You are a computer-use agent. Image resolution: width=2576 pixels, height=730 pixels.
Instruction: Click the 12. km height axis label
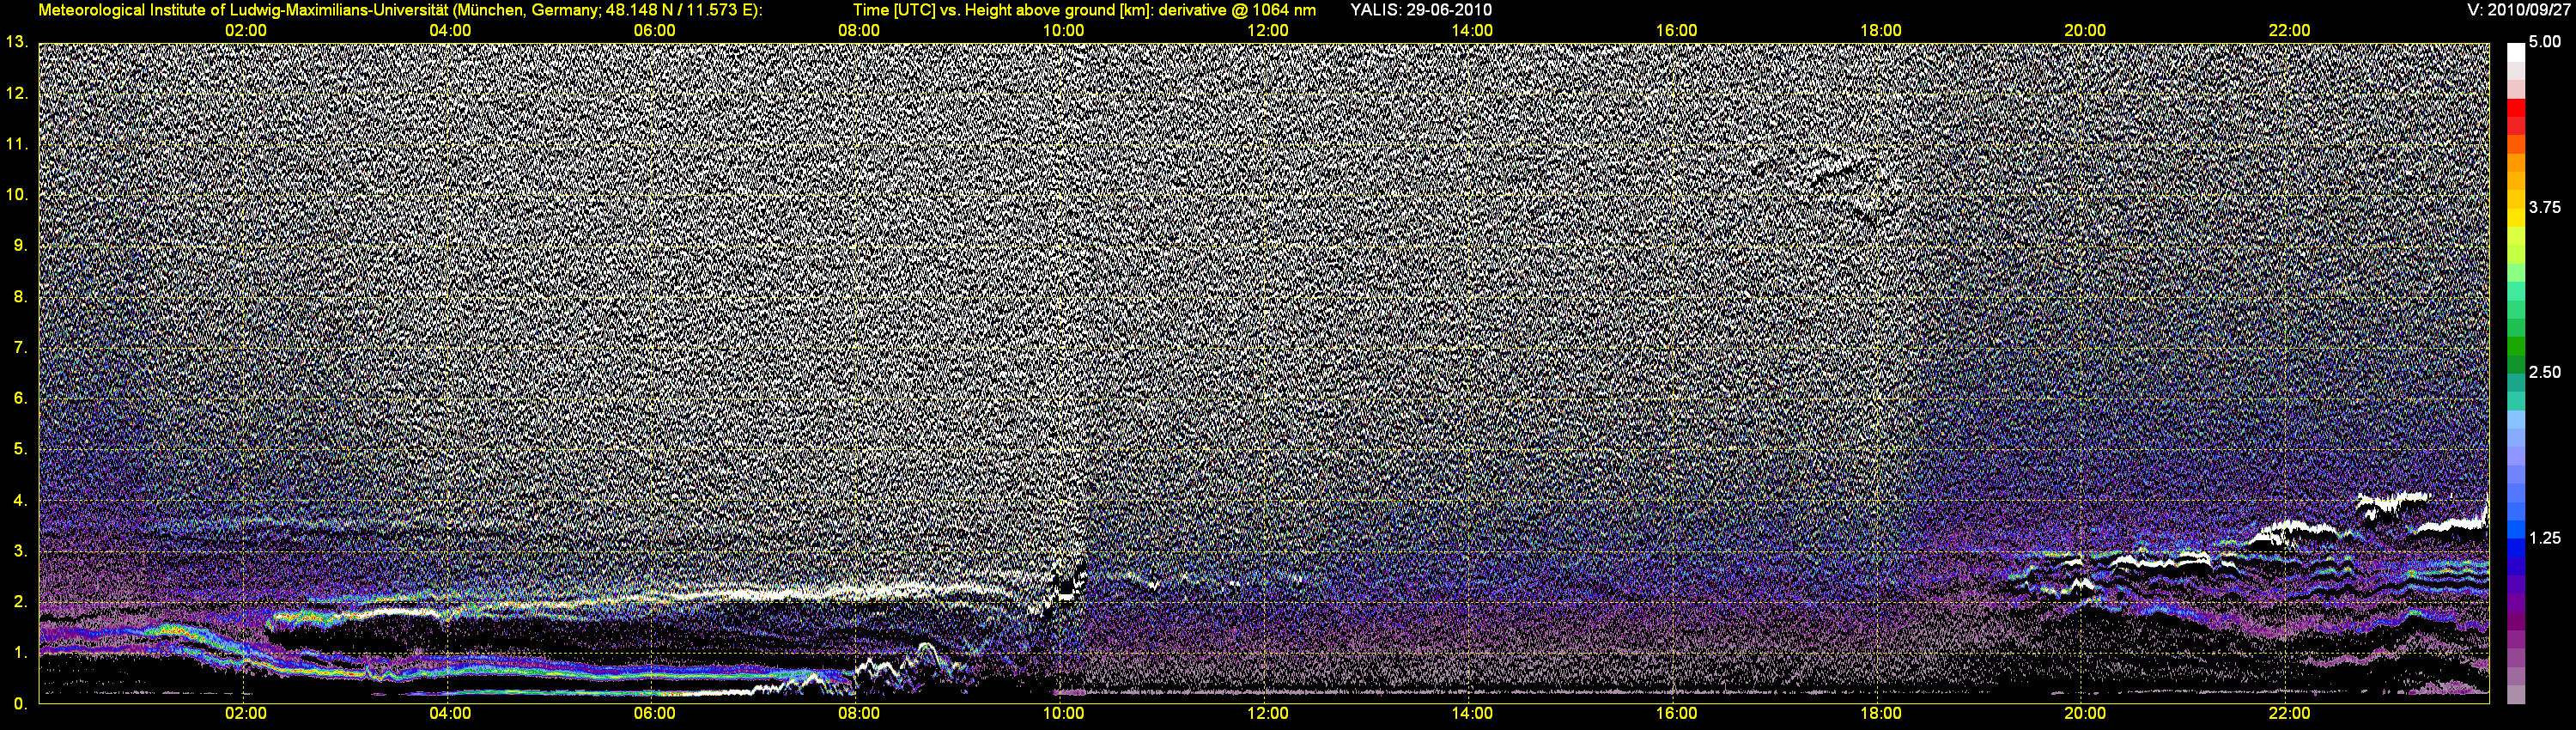point(16,93)
